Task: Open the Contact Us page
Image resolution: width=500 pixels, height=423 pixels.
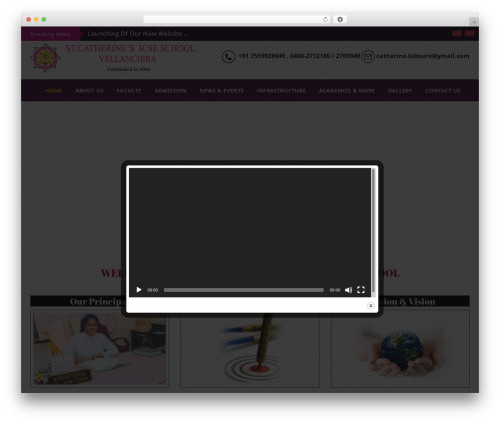Action: point(443,91)
